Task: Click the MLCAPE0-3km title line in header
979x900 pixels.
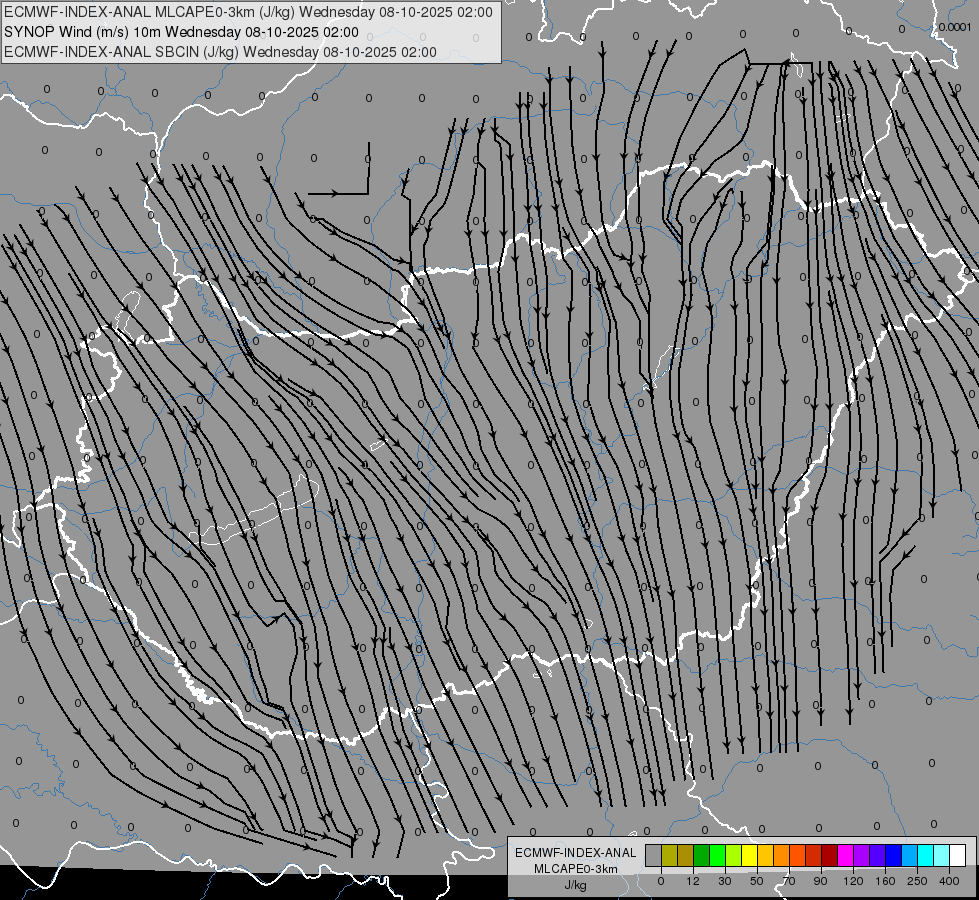Action: (x=248, y=12)
